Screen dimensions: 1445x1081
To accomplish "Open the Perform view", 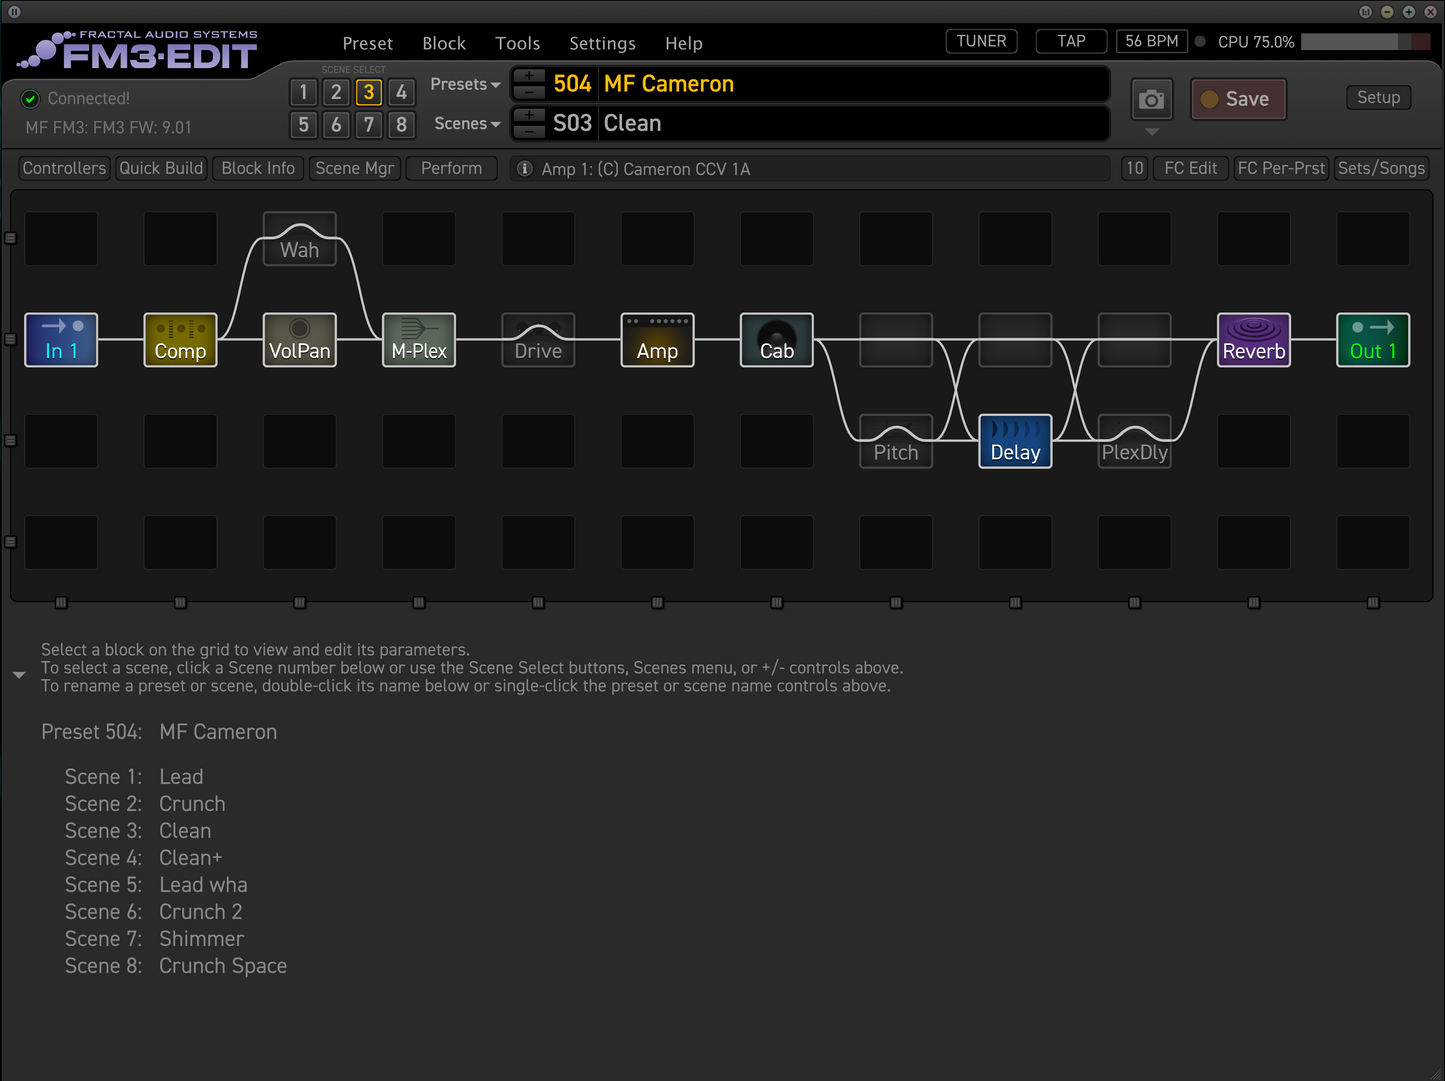I will click(x=451, y=168).
